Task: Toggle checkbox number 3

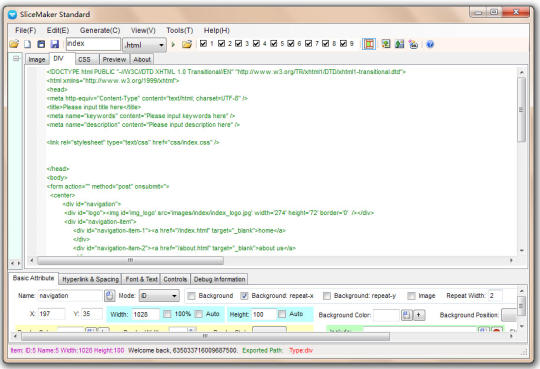Action: [x=239, y=43]
